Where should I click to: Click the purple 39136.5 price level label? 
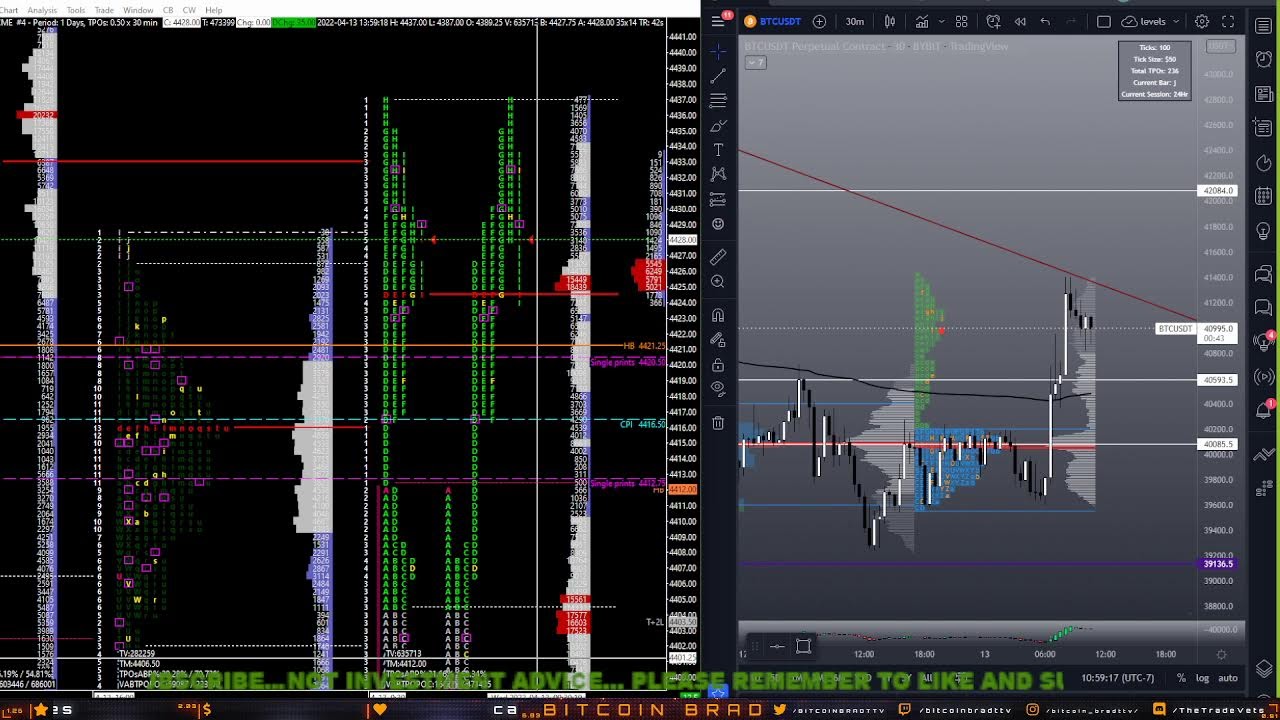click(x=1218, y=564)
